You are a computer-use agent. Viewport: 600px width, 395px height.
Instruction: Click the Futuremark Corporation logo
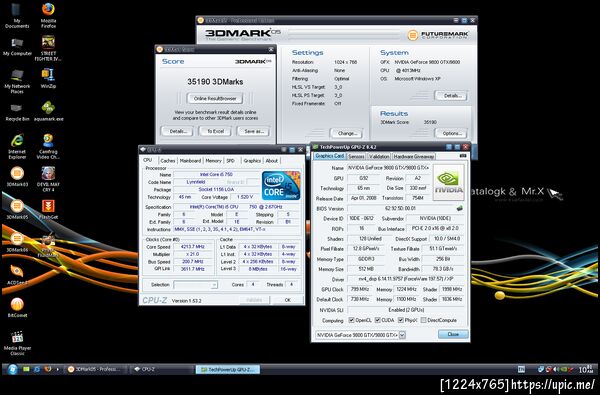pyautogui.click(x=437, y=35)
